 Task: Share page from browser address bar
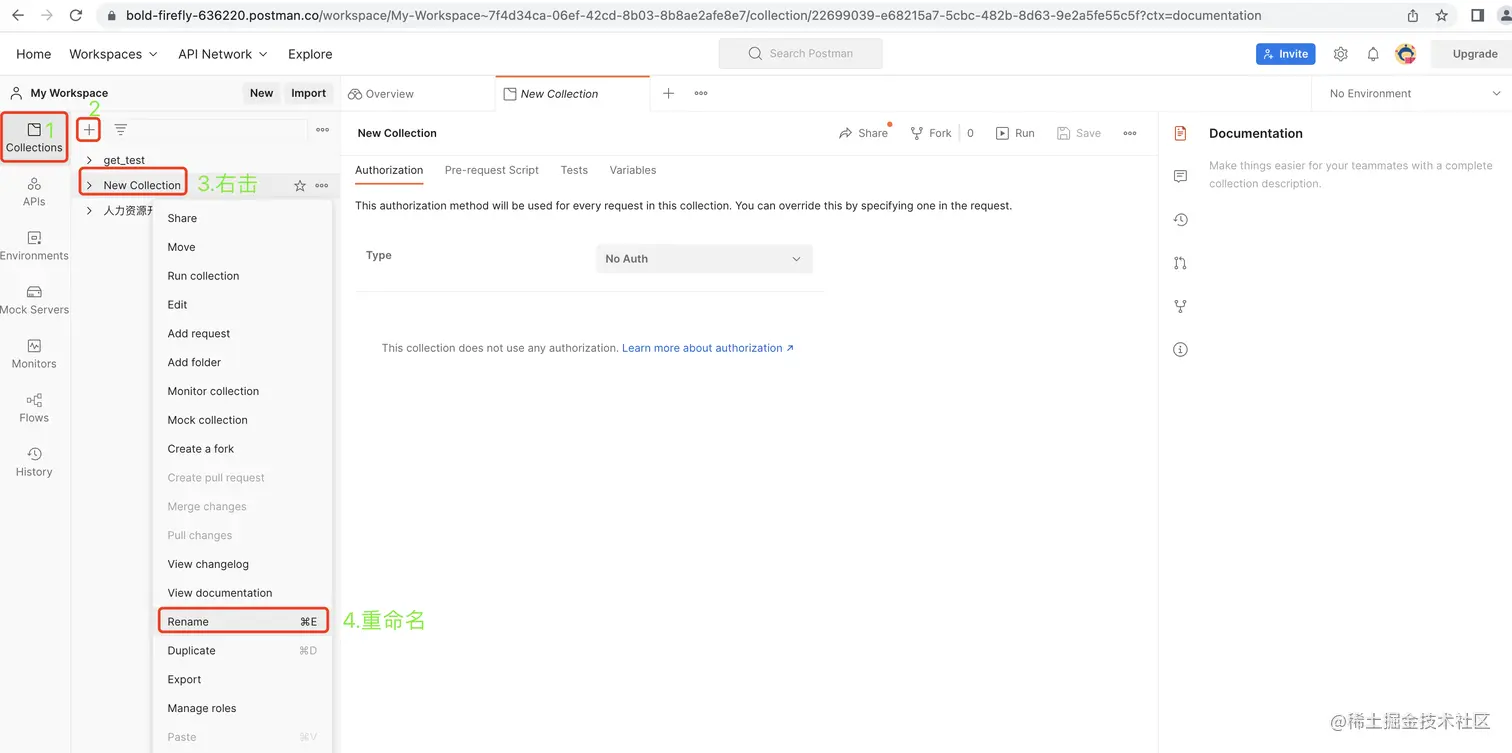click(x=1413, y=16)
